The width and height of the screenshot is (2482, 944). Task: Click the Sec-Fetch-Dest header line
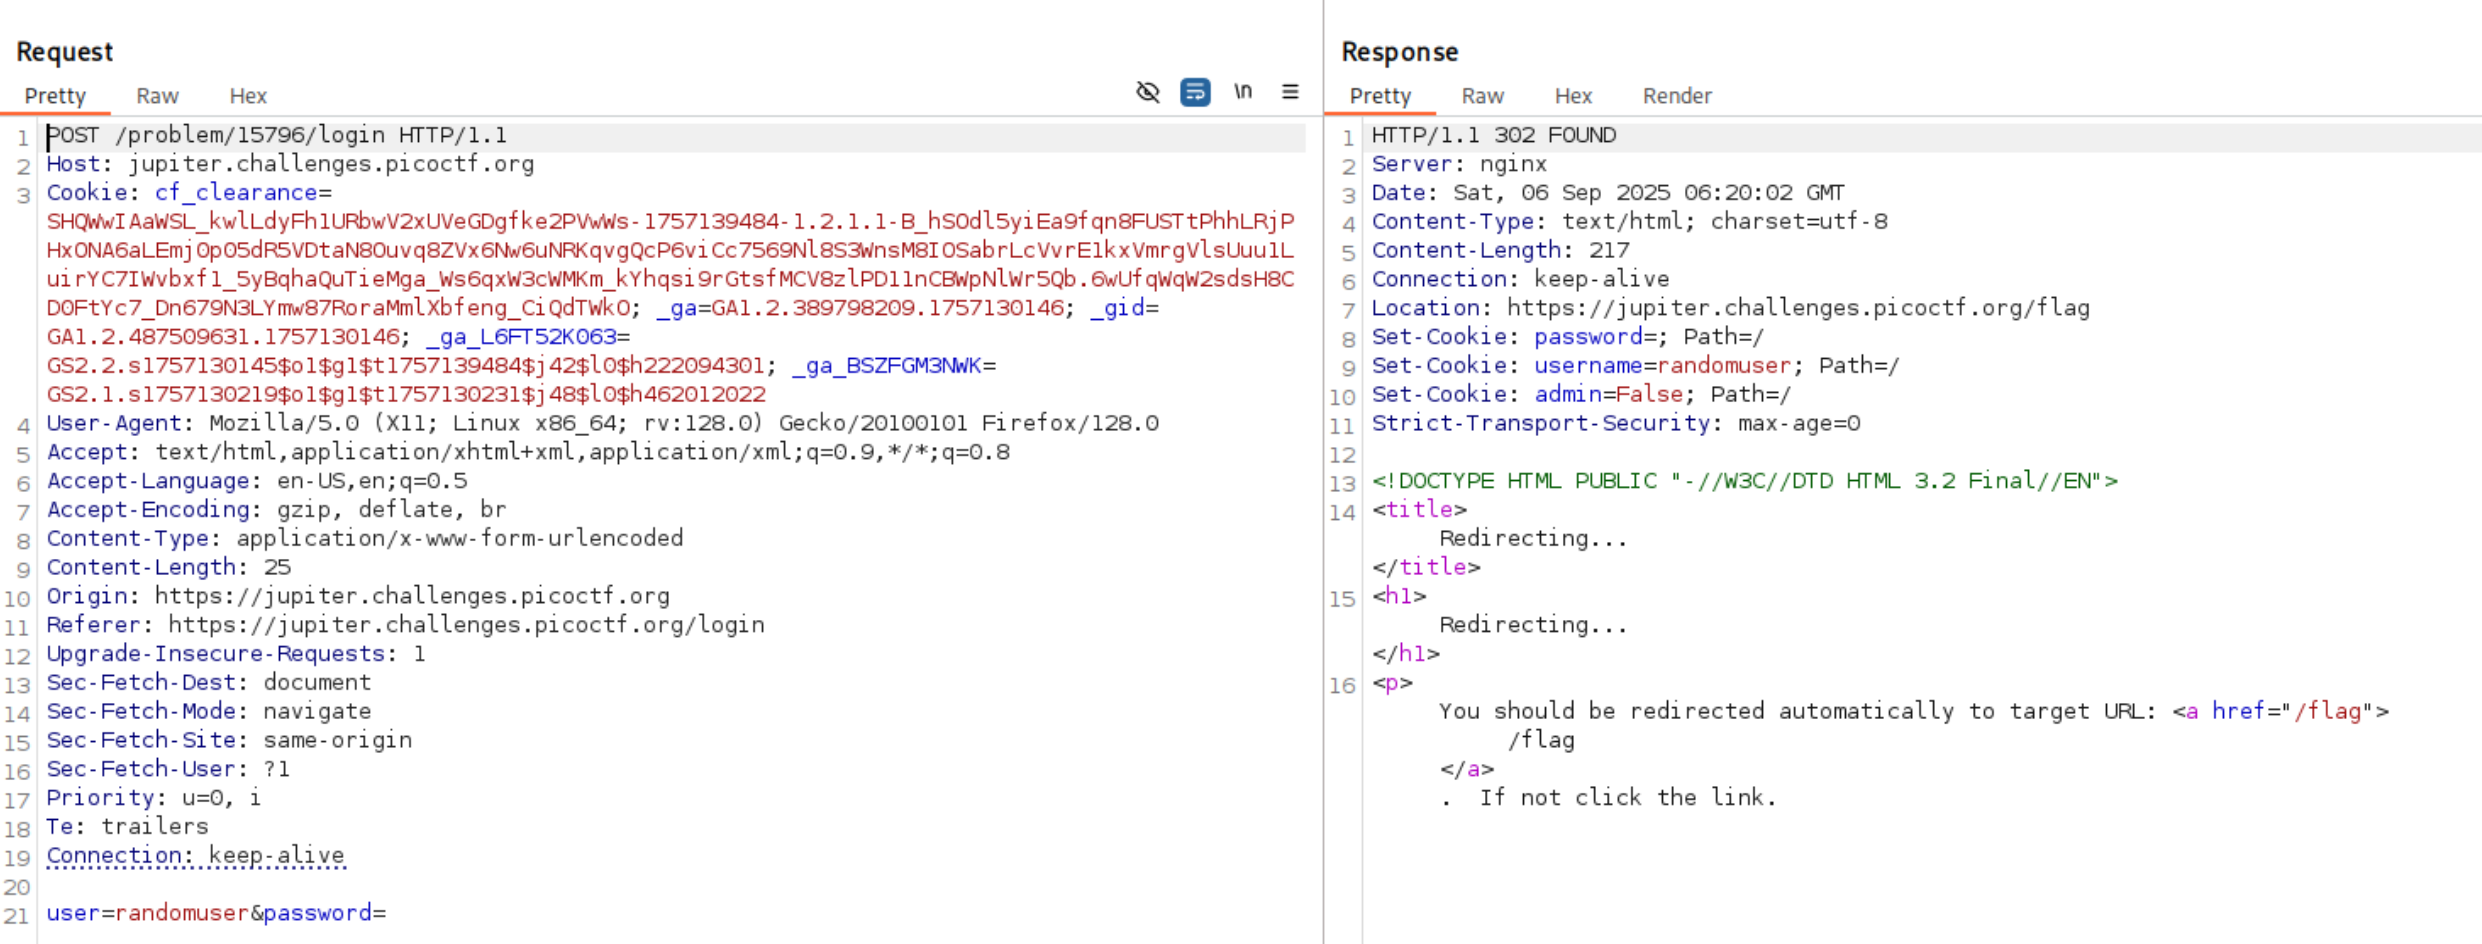(x=209, y=682)
